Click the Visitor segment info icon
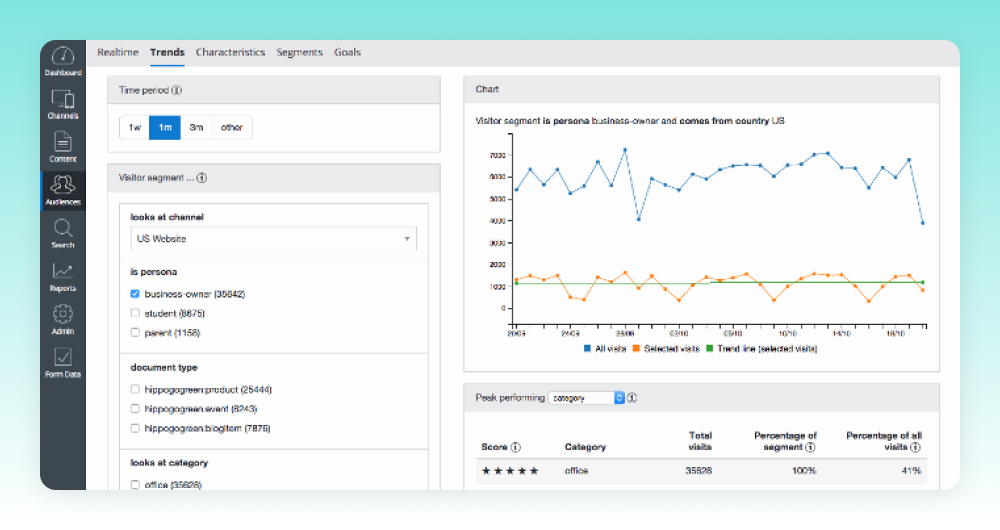The width and height of the screenshot is (1000, 530). click(x=202, y=178)
